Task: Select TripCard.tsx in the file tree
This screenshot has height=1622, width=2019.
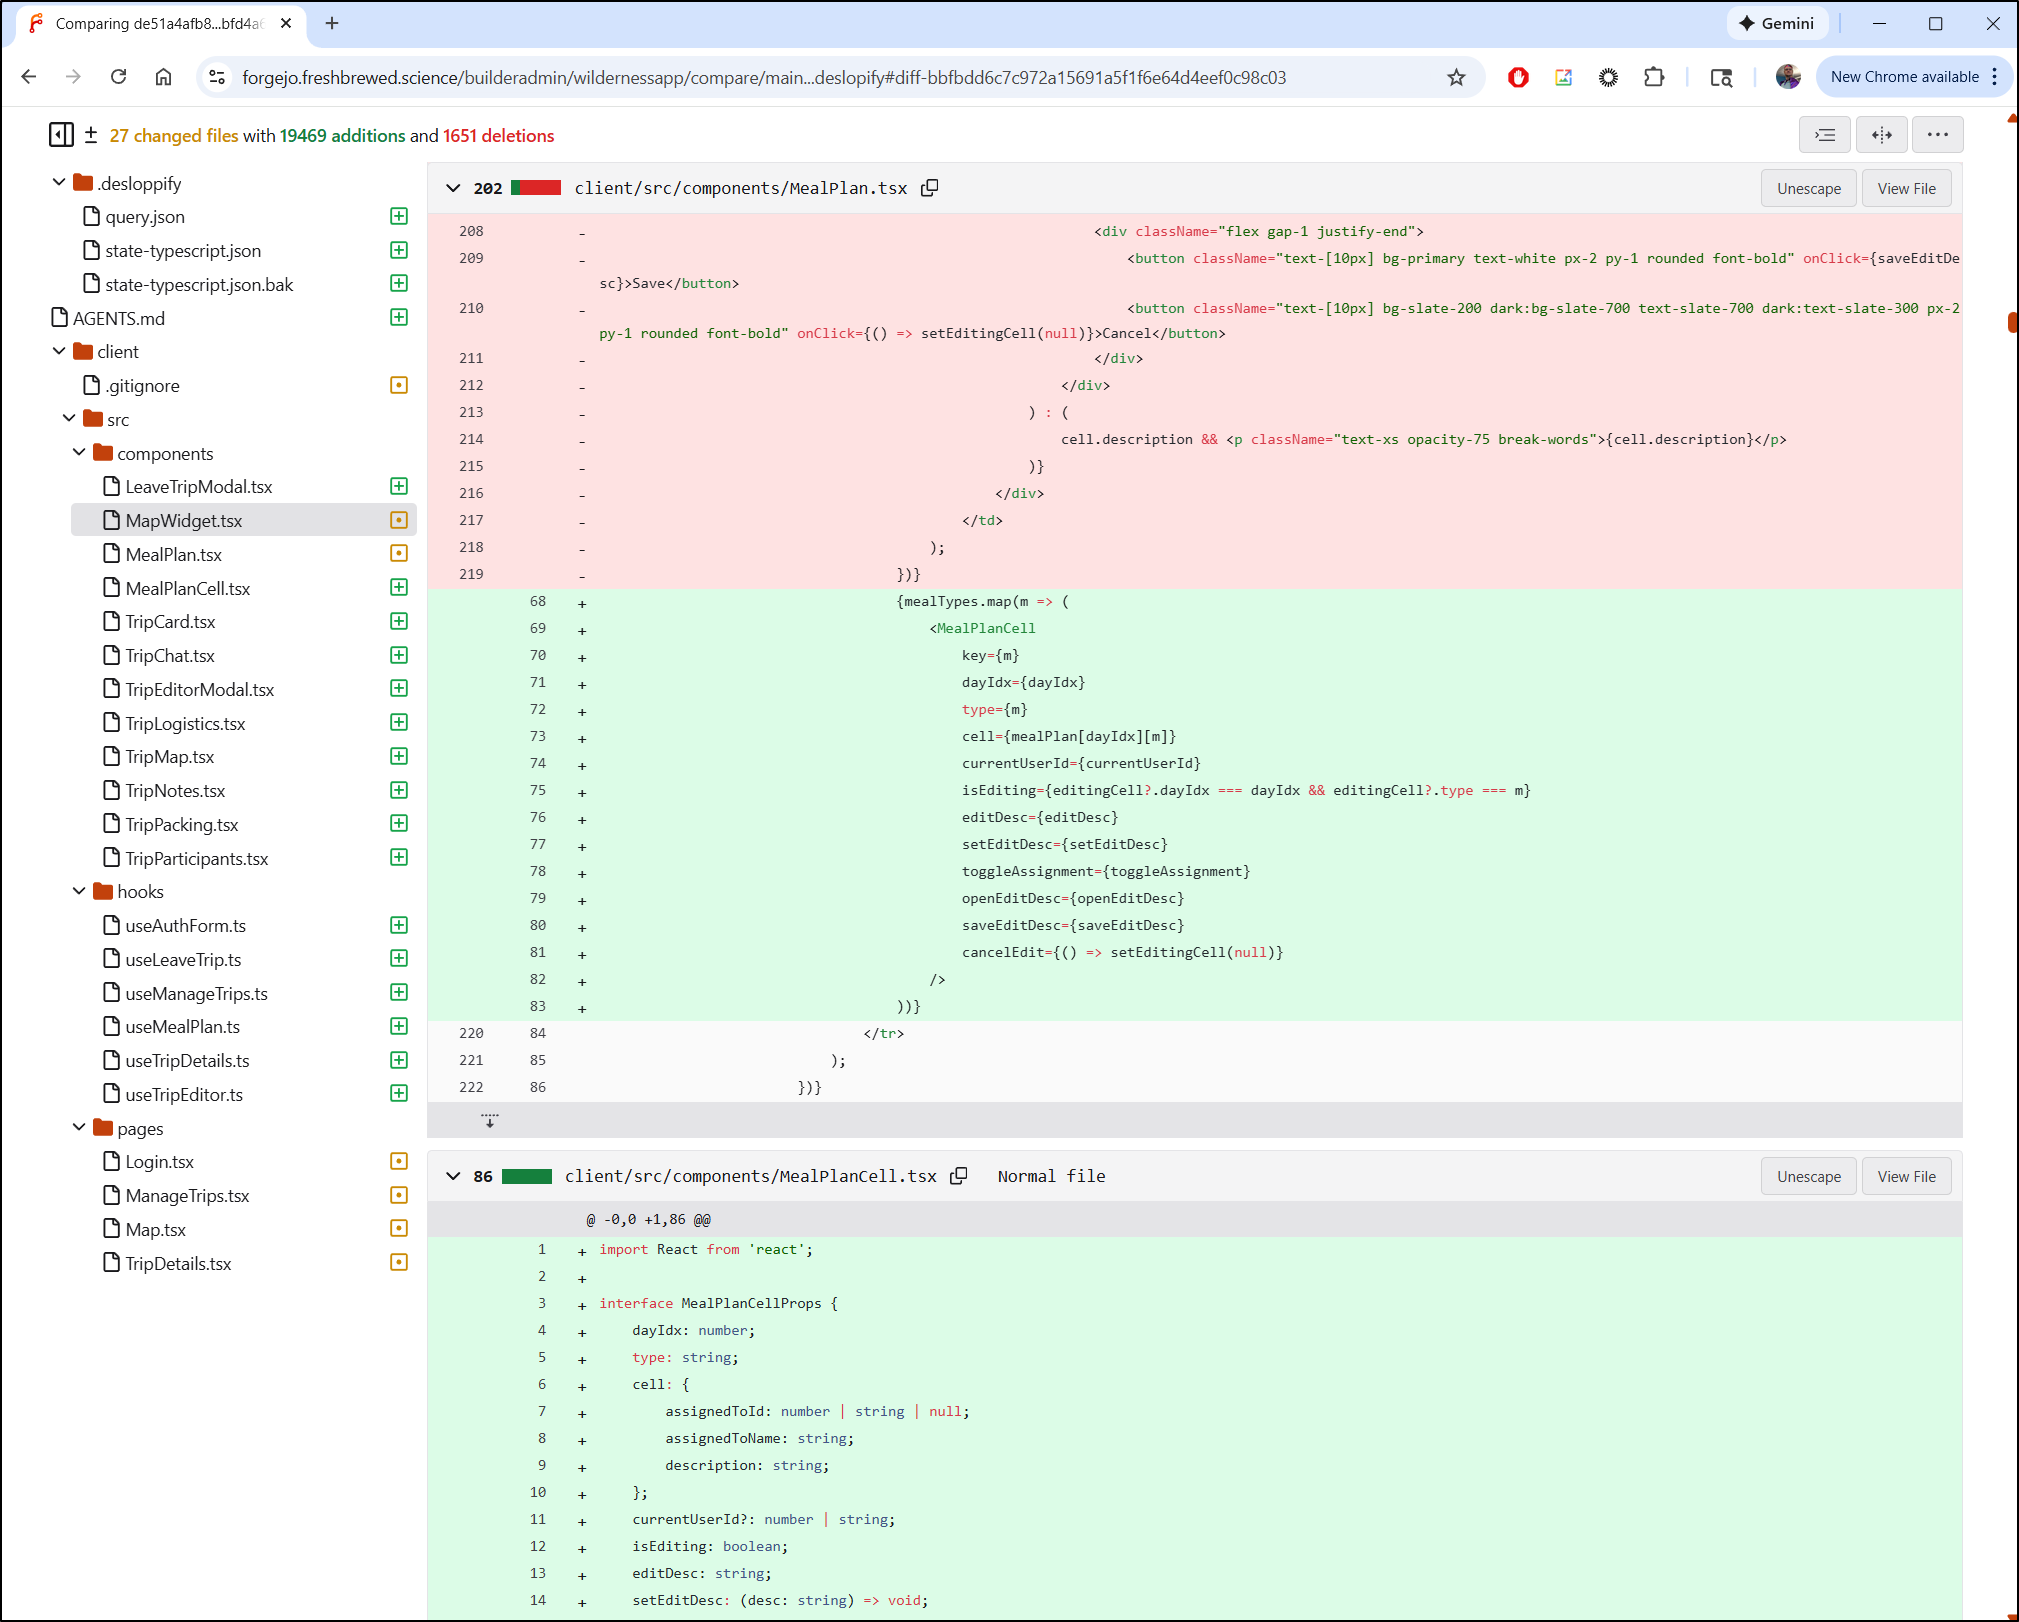Action: point(170,622)
